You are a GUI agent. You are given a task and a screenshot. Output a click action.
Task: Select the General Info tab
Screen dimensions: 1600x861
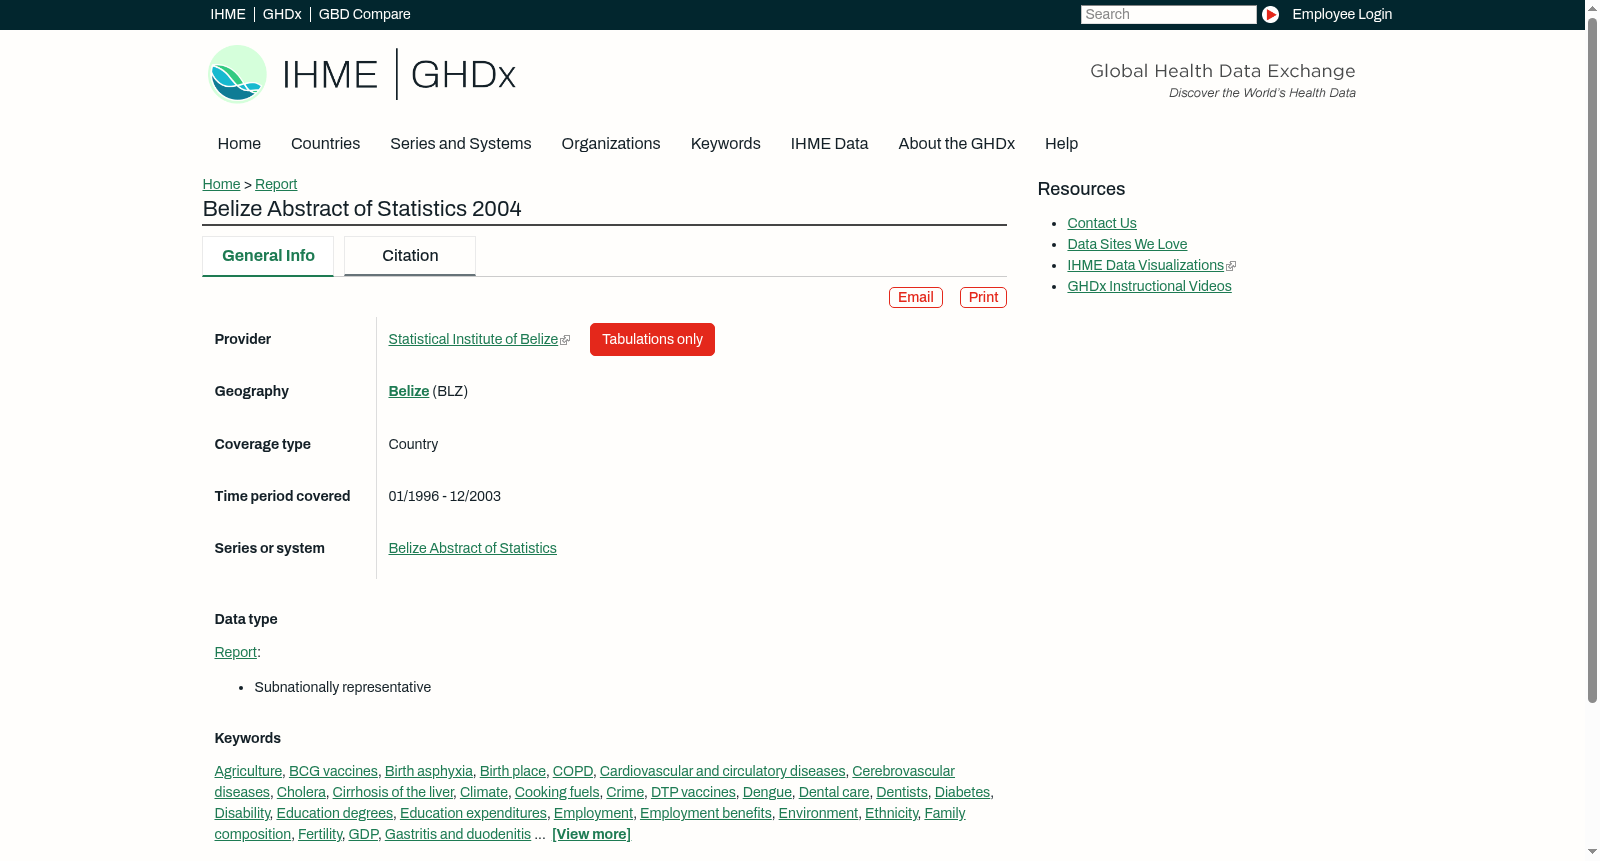(x=268, y=256)
